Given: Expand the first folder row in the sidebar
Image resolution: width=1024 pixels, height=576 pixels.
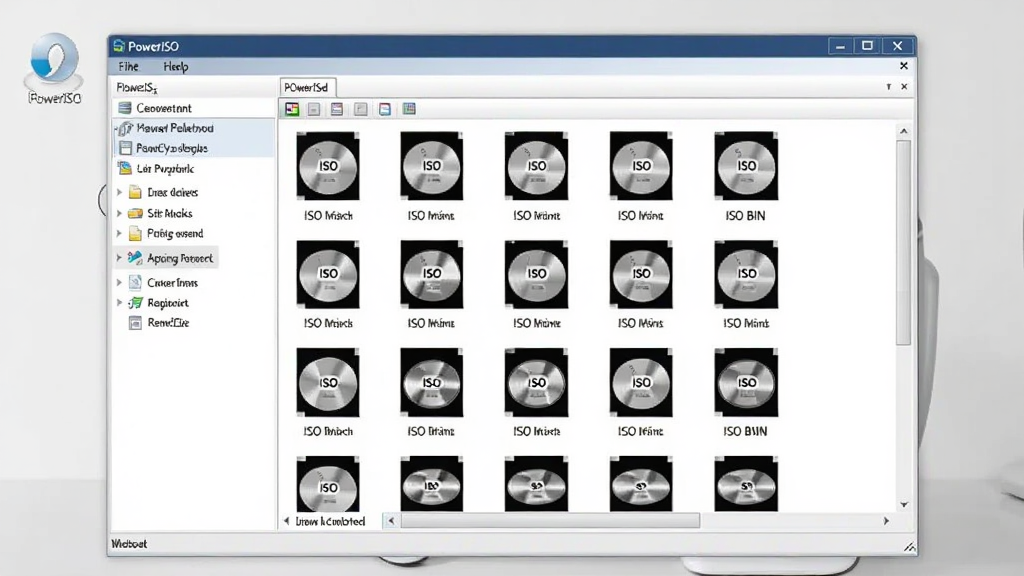Looking at the screenshot, I should coord(120,192).
